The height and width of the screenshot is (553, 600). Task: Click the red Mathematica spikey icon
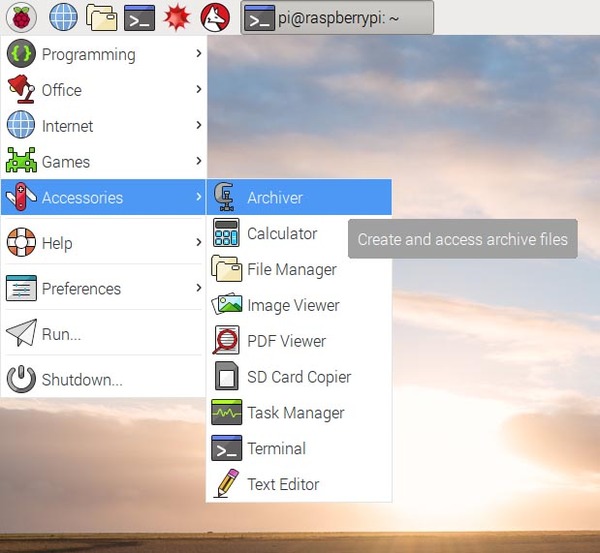coord(177,17)
